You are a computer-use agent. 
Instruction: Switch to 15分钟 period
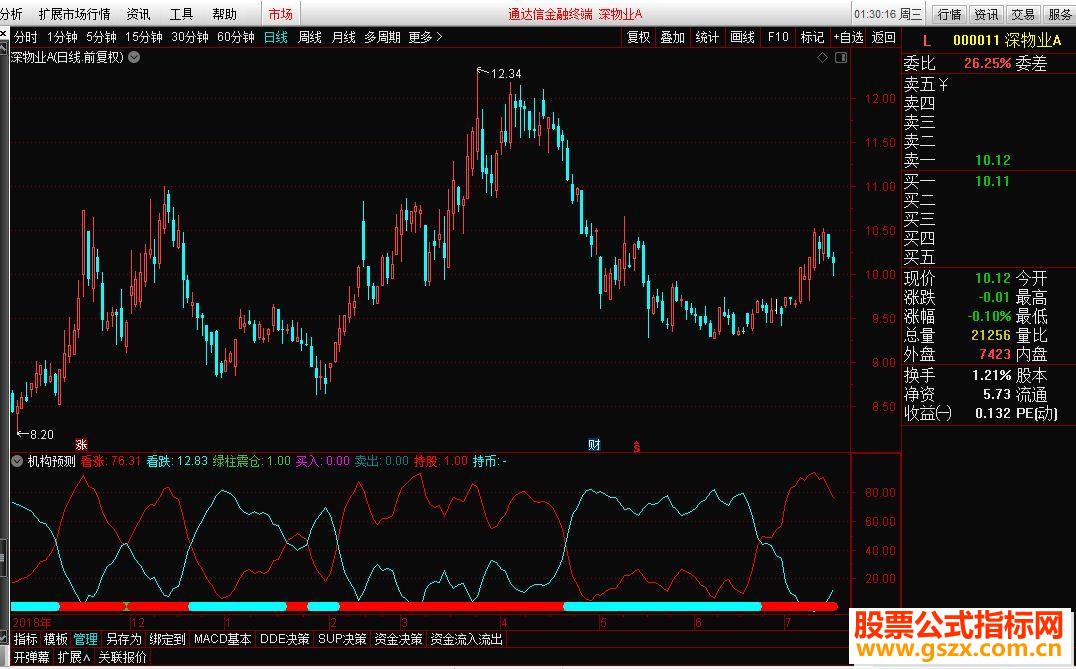(143, 37)
